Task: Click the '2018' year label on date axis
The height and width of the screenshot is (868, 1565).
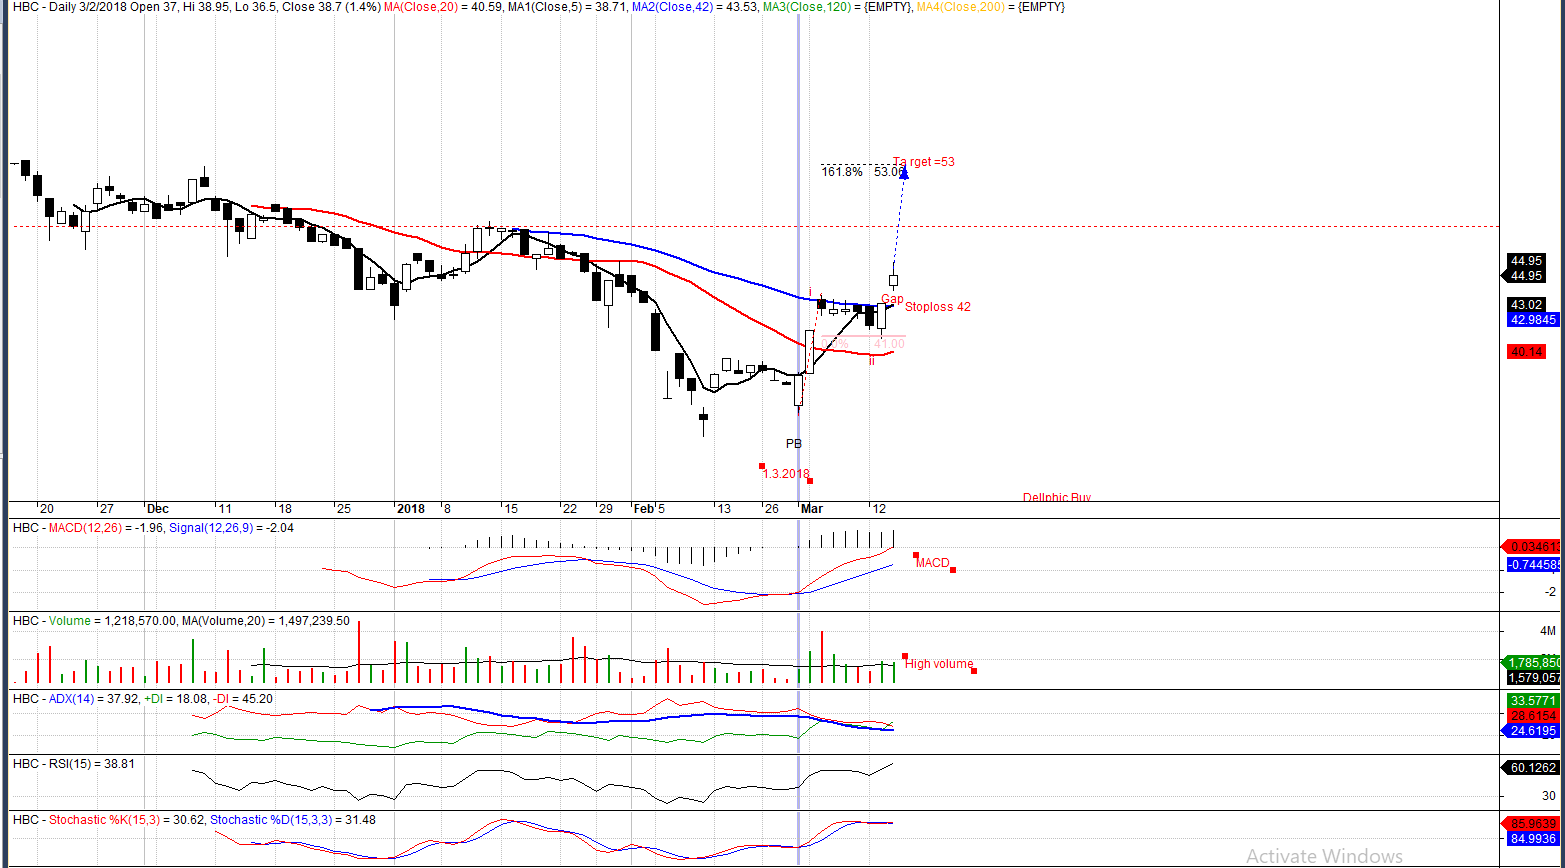Action: click(x=411, y=509)
